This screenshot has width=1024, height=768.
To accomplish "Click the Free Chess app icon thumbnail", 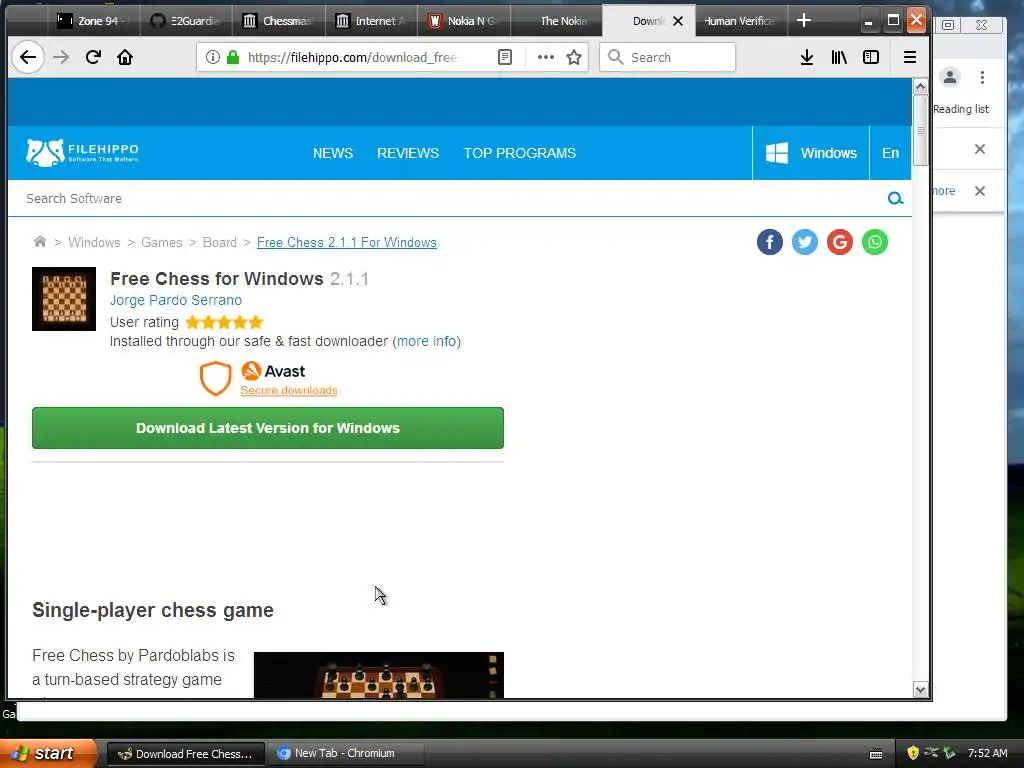I will [x=64, y=299].
